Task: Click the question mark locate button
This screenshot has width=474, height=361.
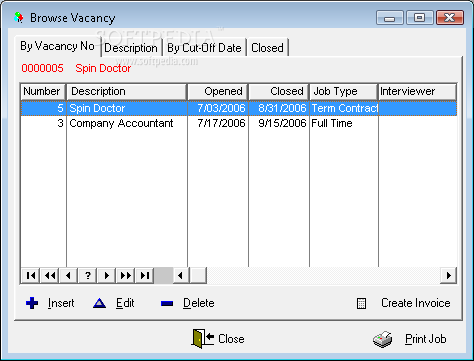Action: 88,276
